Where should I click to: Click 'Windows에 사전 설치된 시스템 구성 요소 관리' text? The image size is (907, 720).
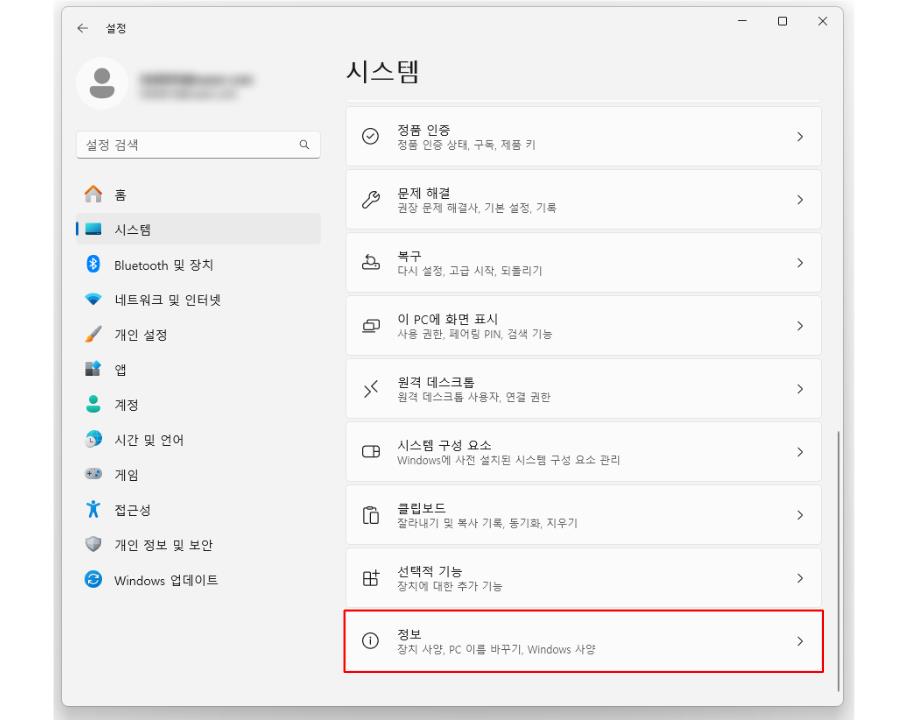(x=508, y=460)
